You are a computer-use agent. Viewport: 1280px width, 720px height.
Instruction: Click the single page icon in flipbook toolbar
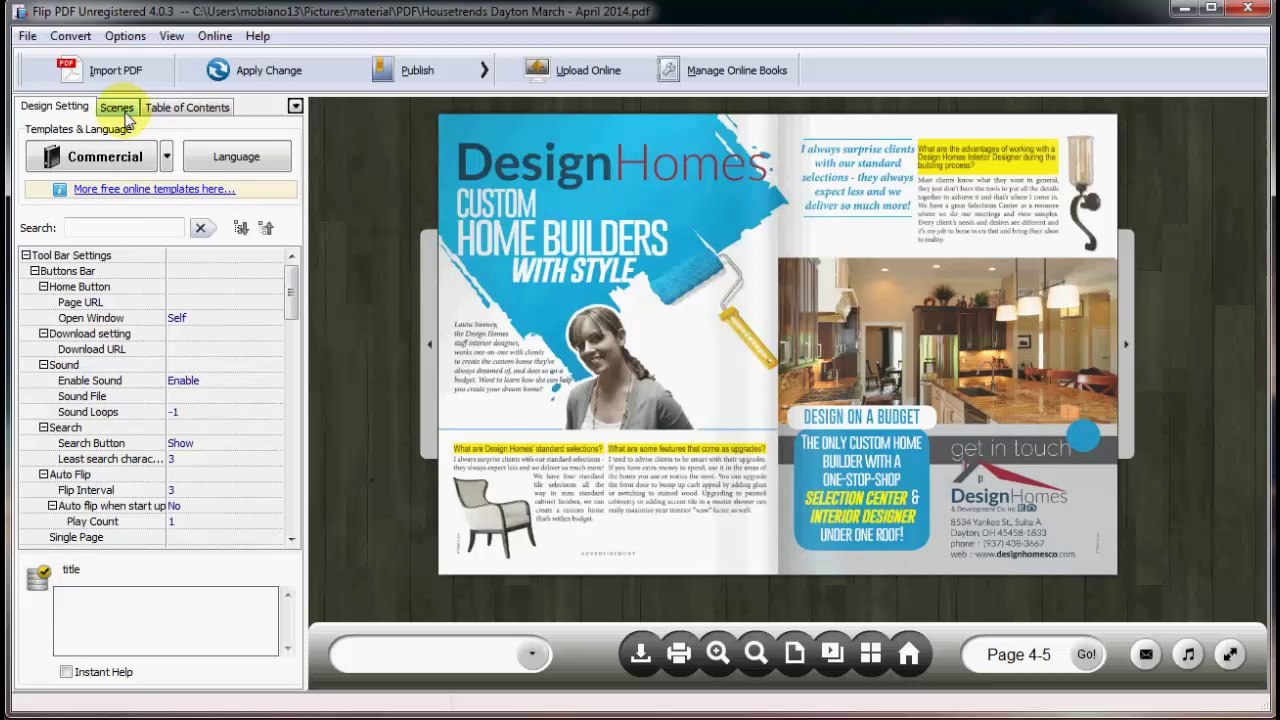794,654
